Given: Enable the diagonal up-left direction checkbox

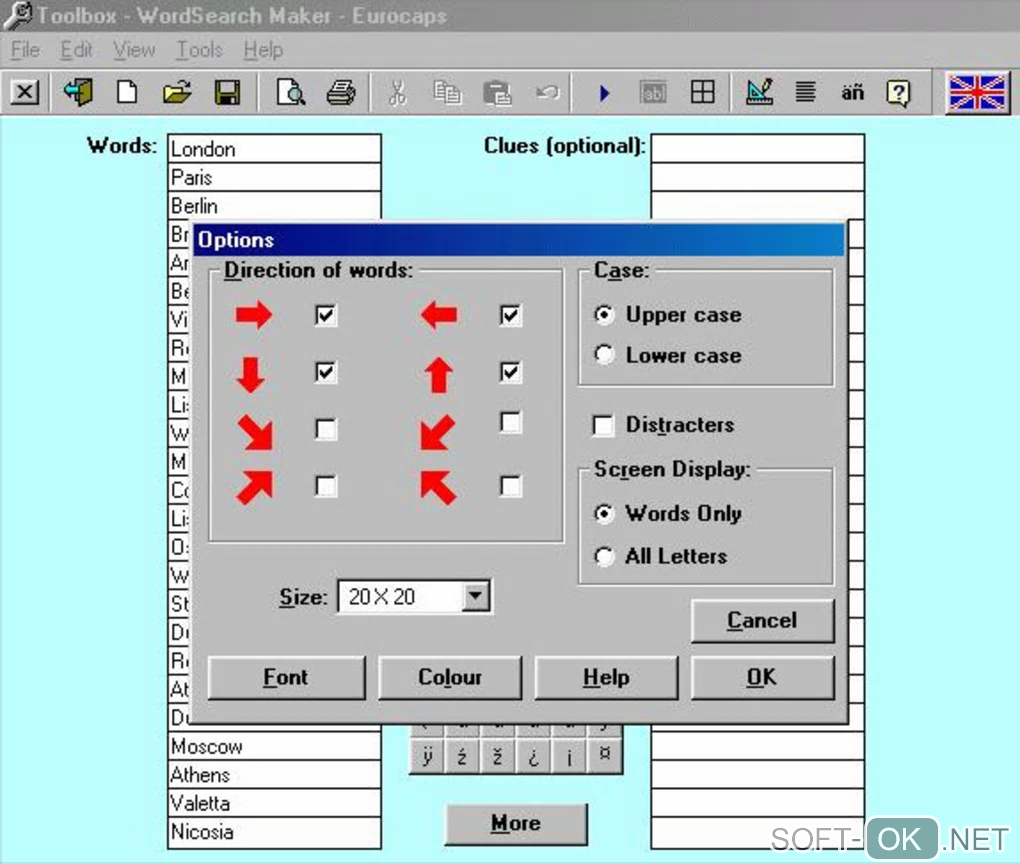Looking at the screenshot, I should 511,486.
